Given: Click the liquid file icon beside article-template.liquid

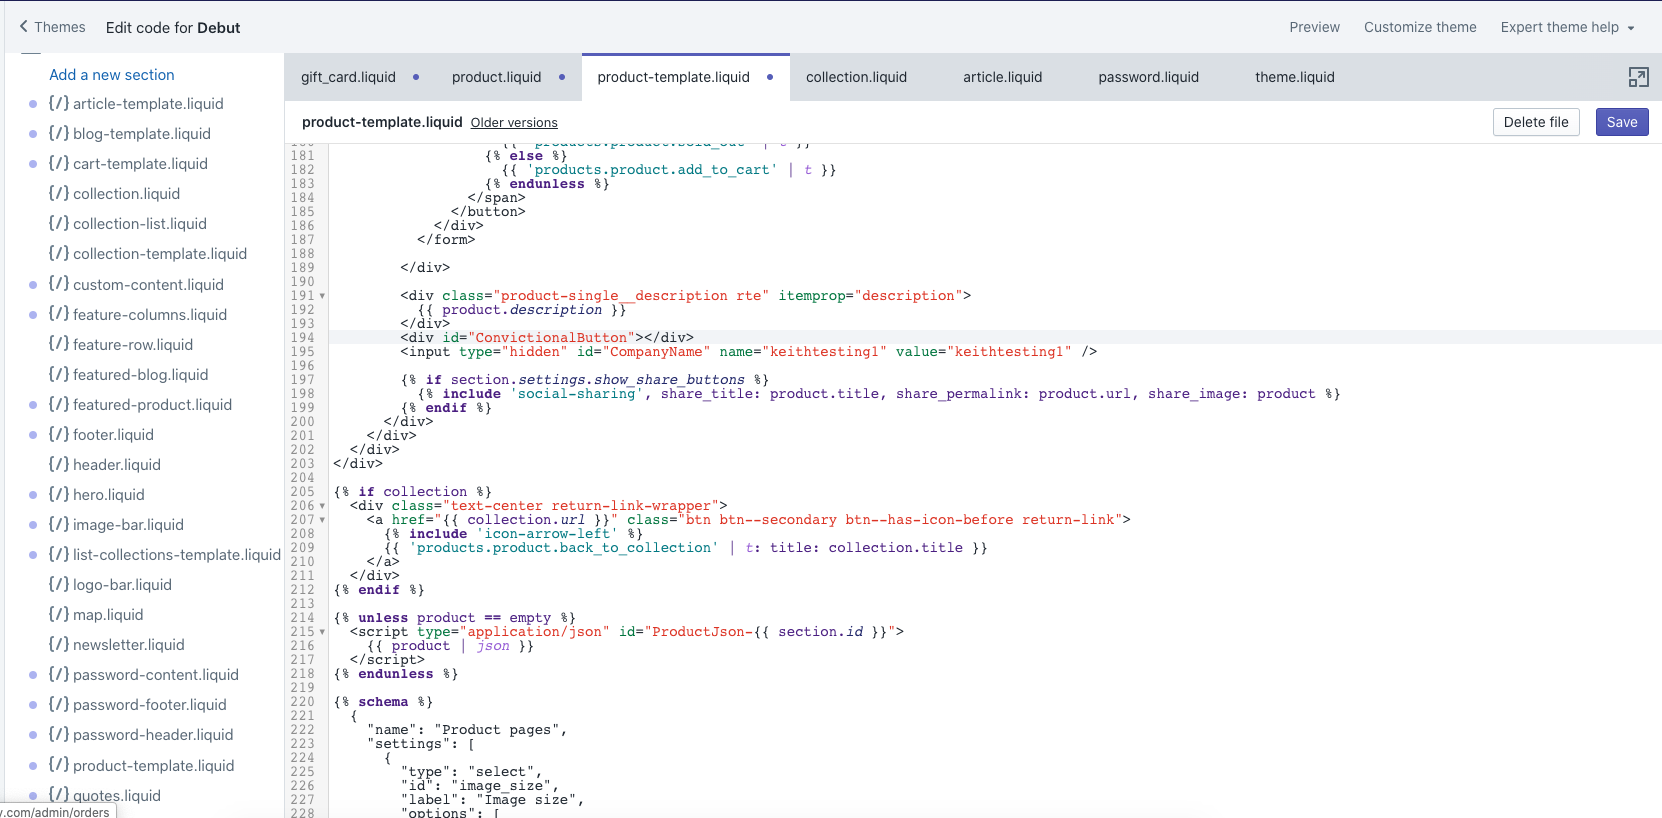Looking at the screenshot, I should click(x=59, y=103).
